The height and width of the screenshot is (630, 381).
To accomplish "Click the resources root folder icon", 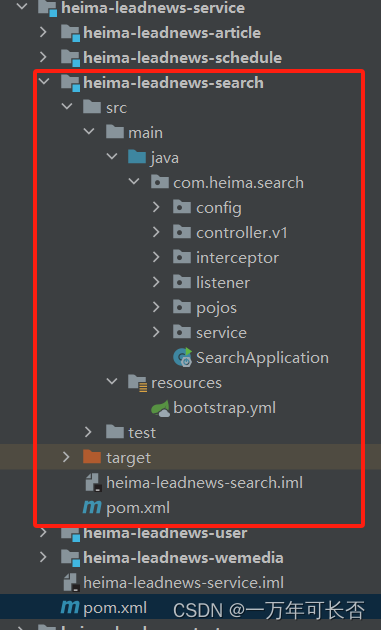I will pyautogui.click(x=138, y=382).
